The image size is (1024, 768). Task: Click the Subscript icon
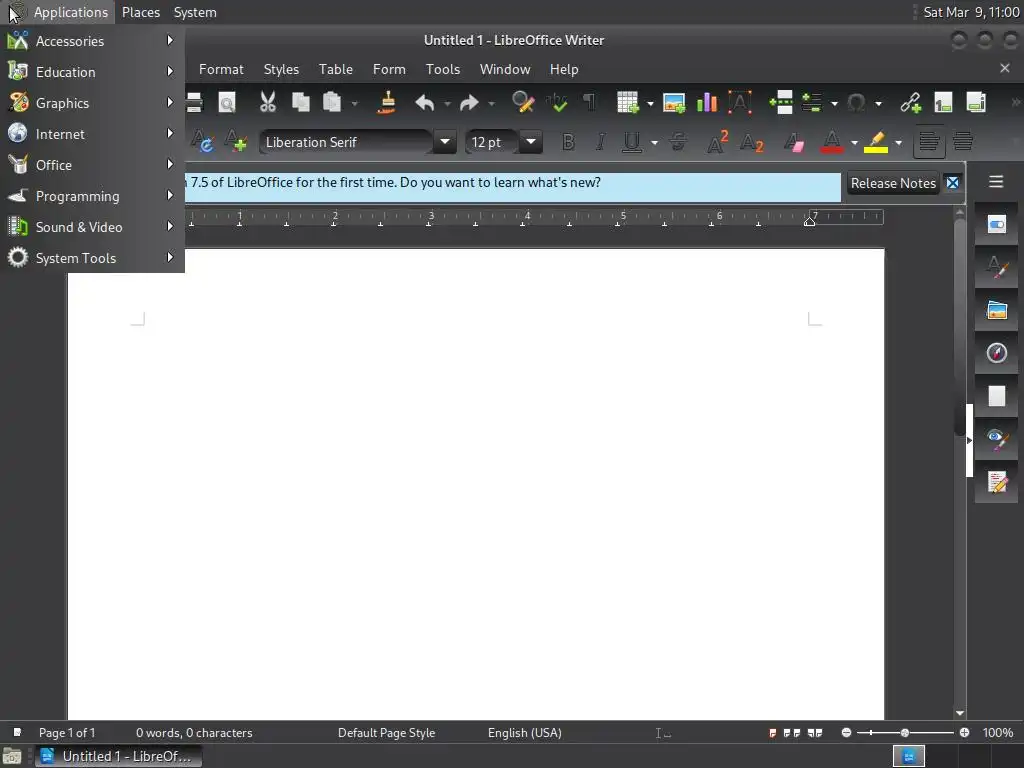pyautogui.click(x=752, y=142)
